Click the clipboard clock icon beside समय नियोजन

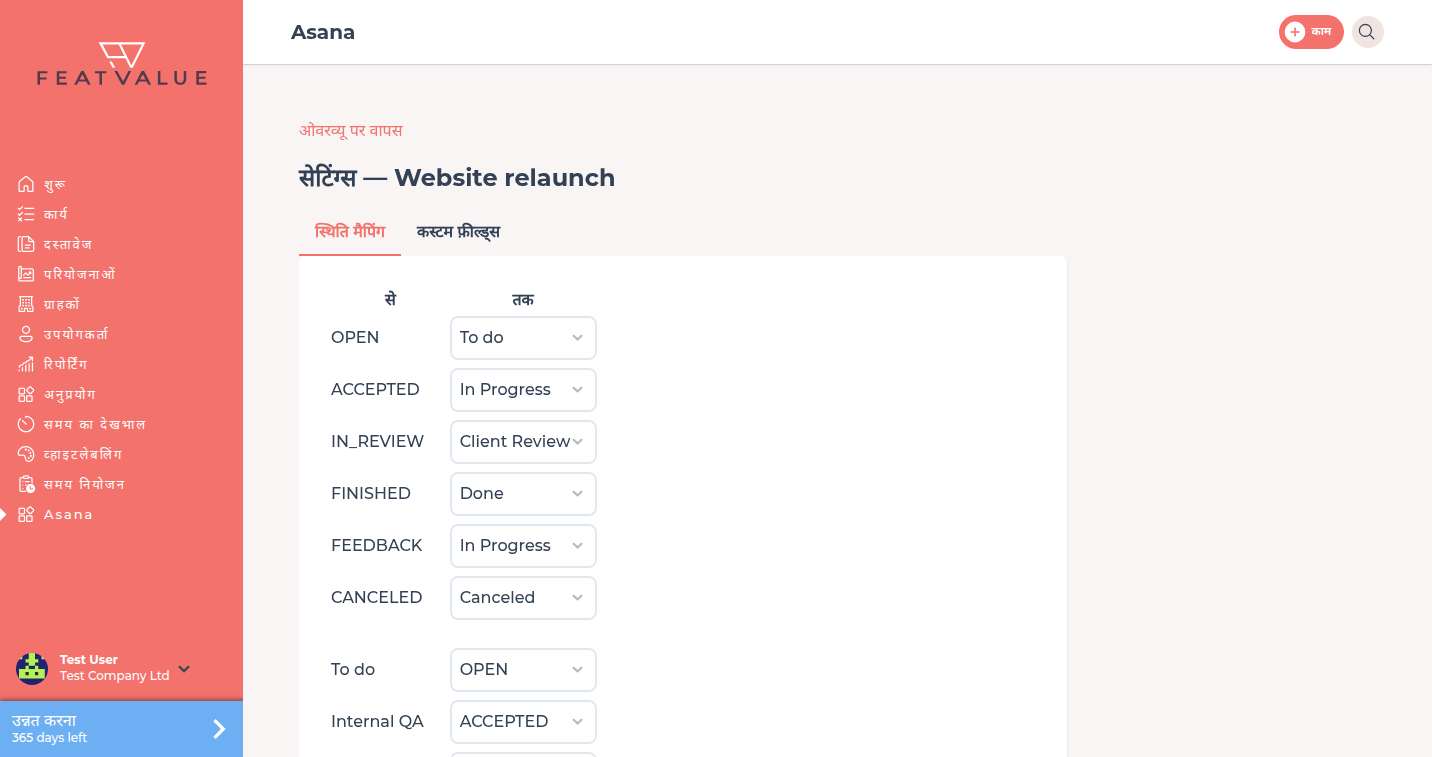(26, 484)
